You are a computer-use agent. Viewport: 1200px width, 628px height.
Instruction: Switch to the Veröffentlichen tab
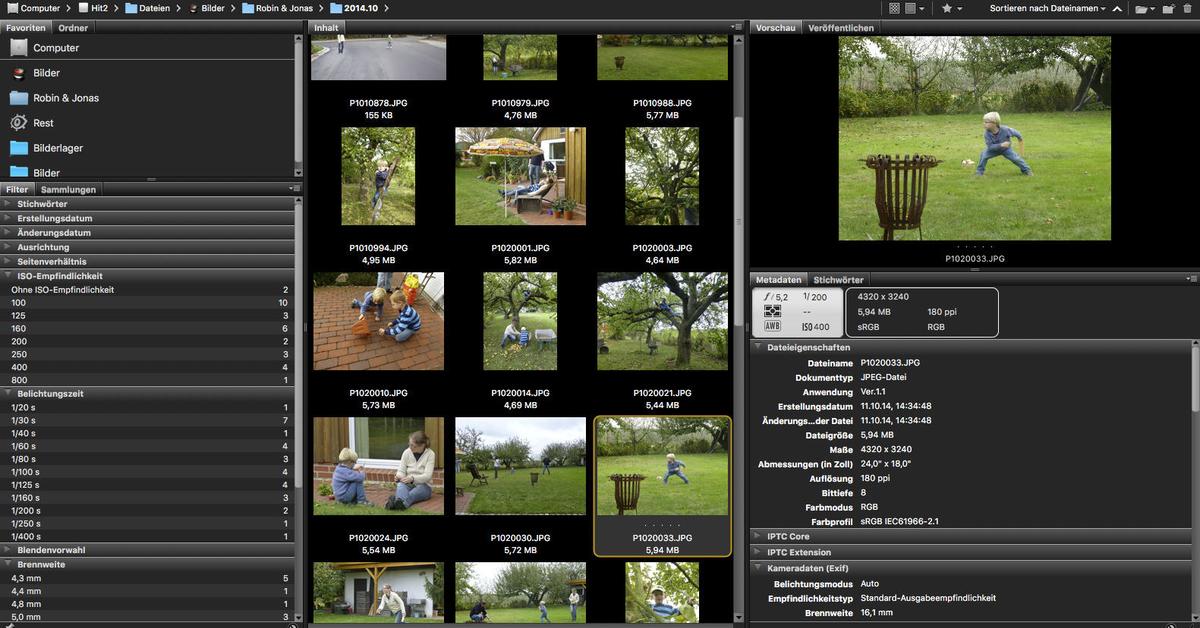coord(841,28)
